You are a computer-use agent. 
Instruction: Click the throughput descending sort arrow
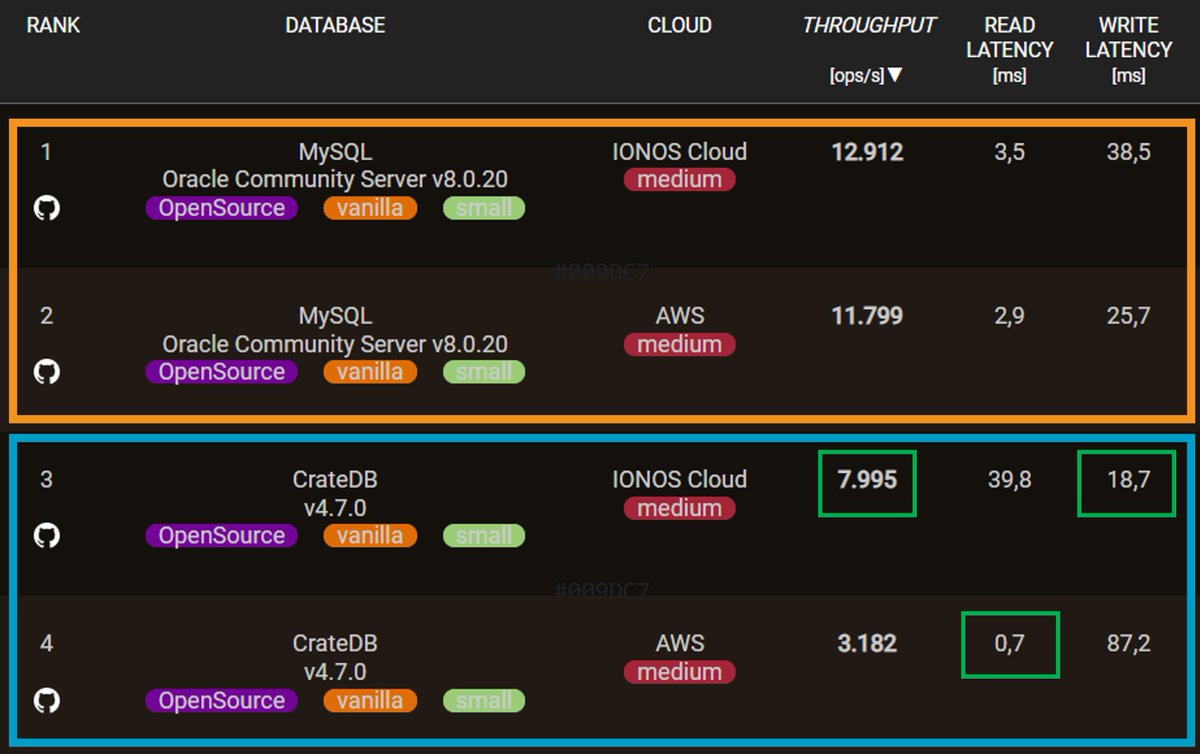pyautogui.click(x=896, y=75)
